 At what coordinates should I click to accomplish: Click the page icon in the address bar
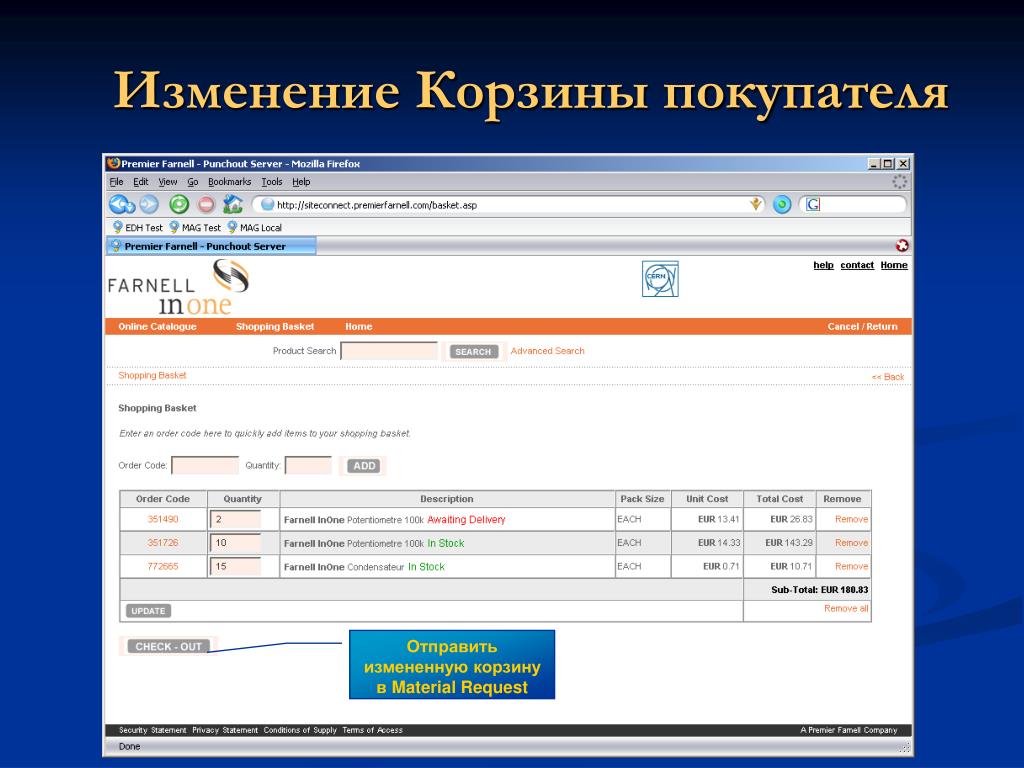[267, 204]
